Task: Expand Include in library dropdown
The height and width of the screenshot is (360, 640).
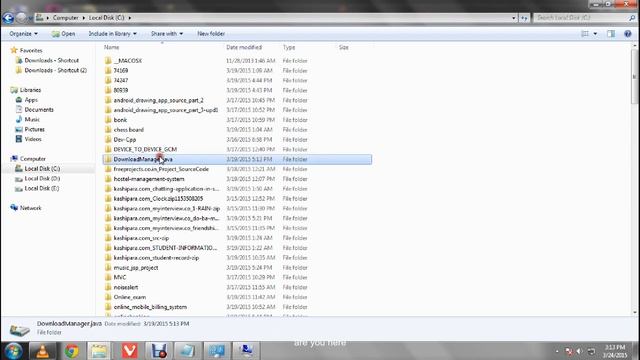Action: (112, 34)
